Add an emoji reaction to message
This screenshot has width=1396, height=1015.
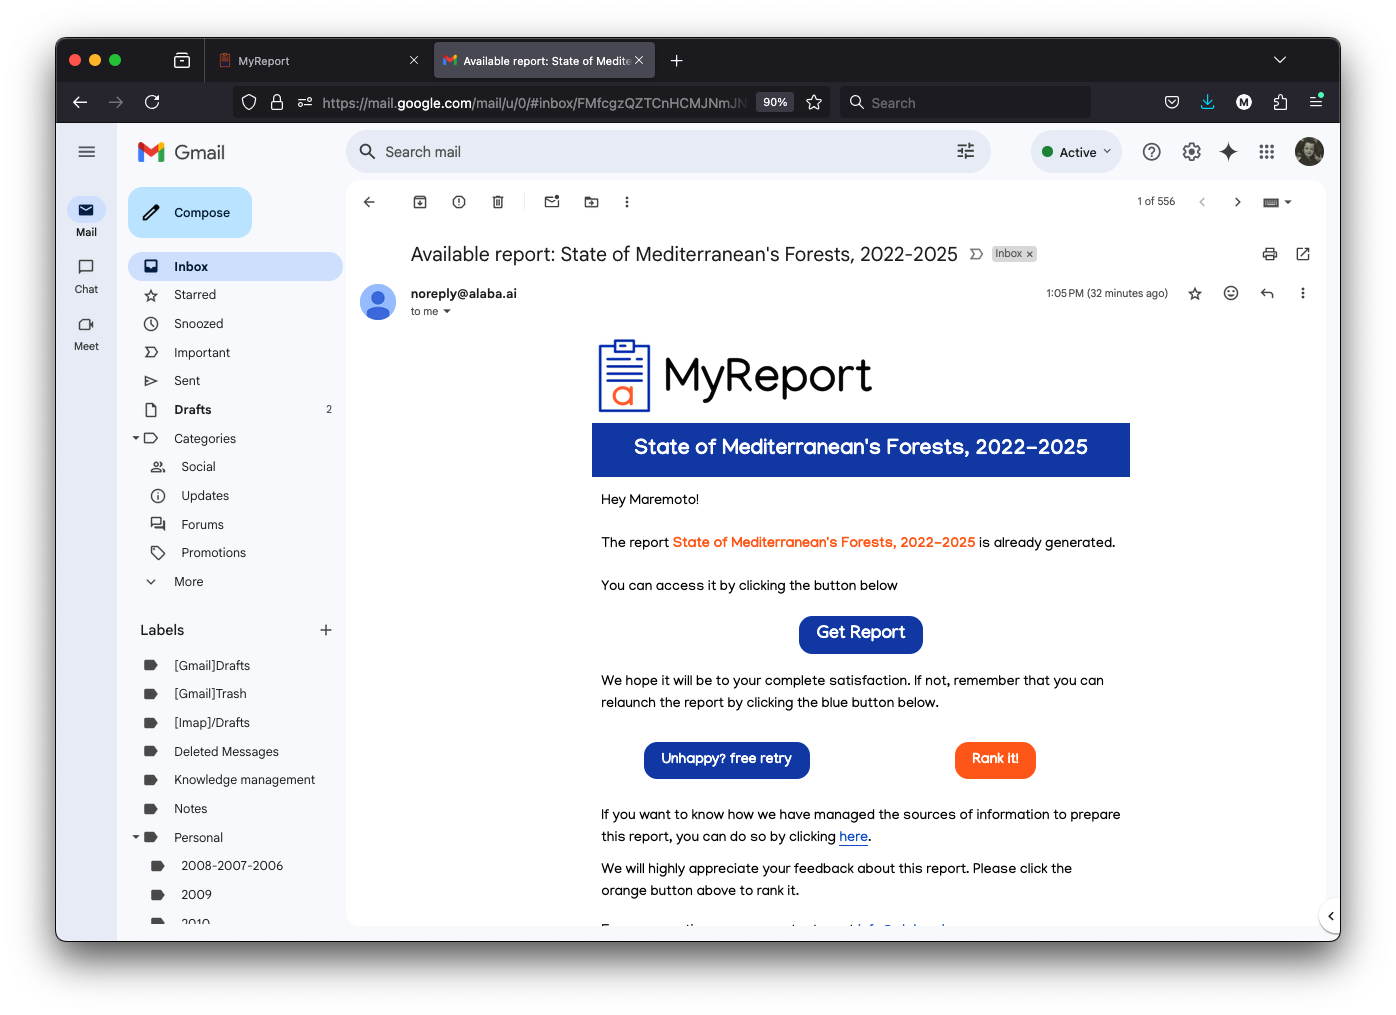tap(1231, 293)
